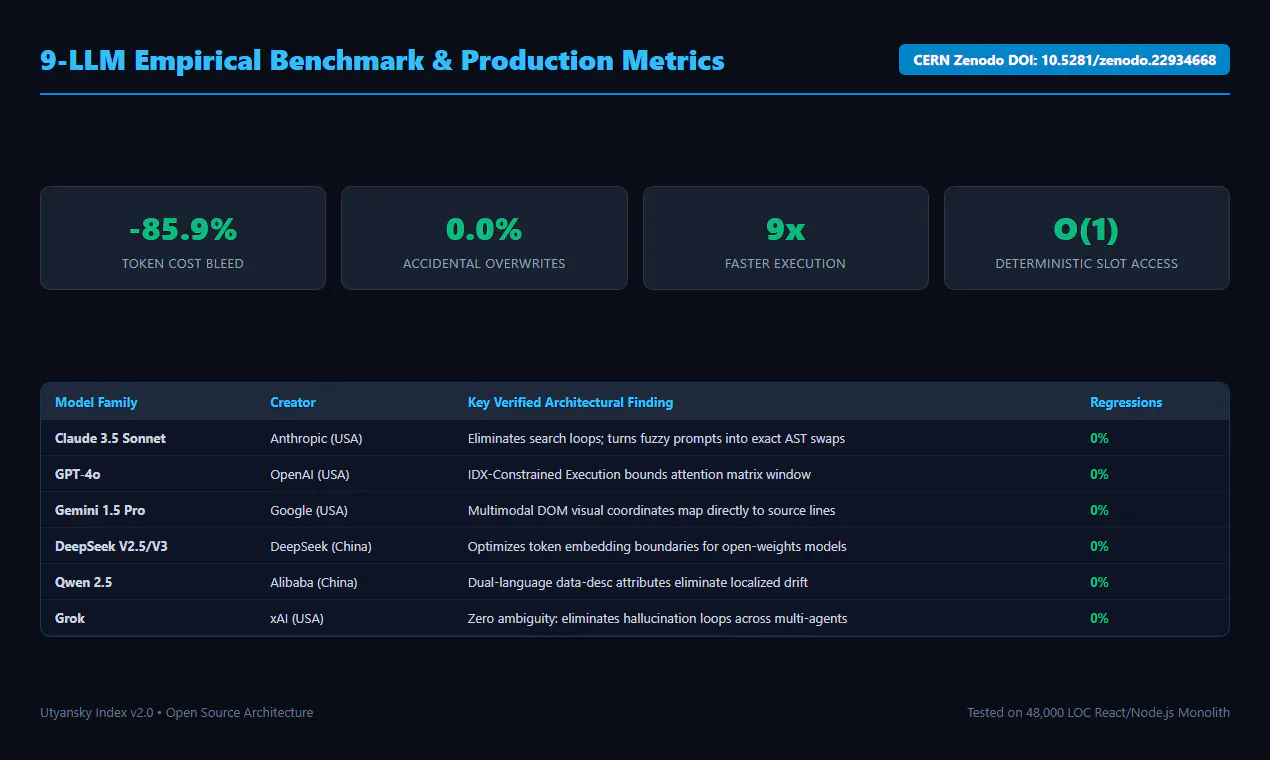Screen dimensions: 1270x760
Task: Select the "Zero ambiguity" finding text
Action: coord(657,618)
